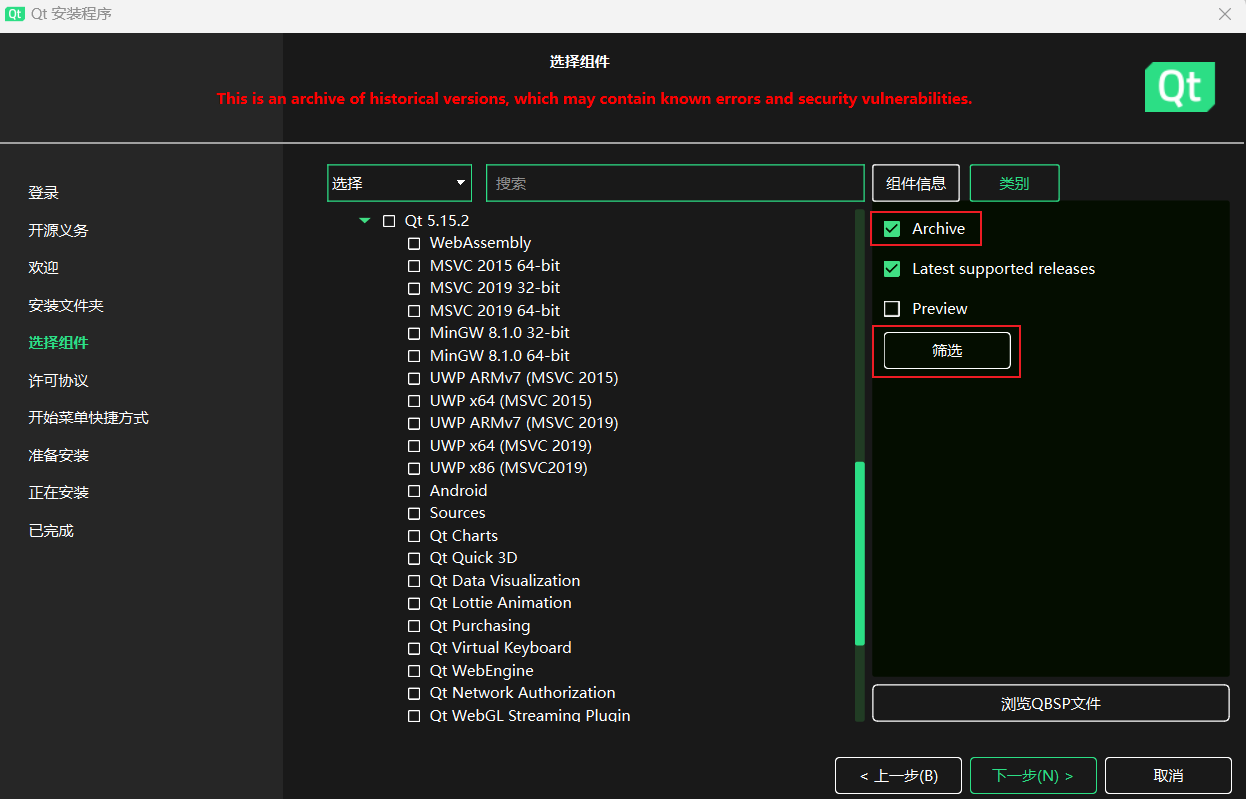Uncheck Latest supported releases checkbox
1246x799 pixels.
pyautogui.click(x=892, y=269)
